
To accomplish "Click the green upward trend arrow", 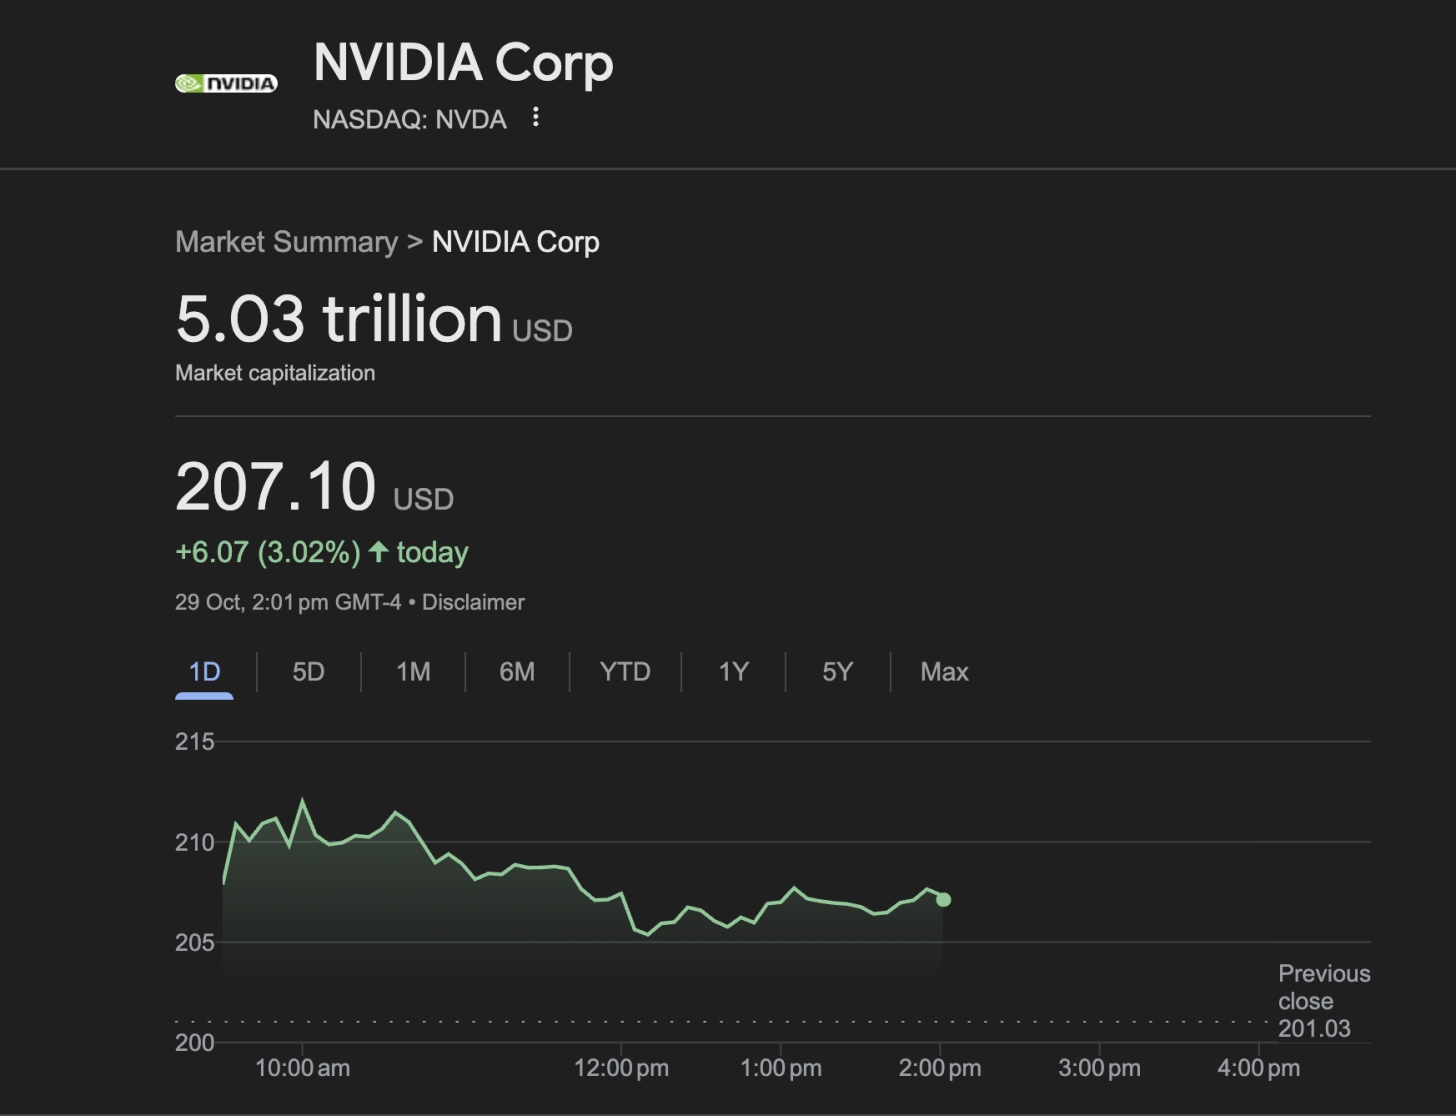I will [378, 551].
